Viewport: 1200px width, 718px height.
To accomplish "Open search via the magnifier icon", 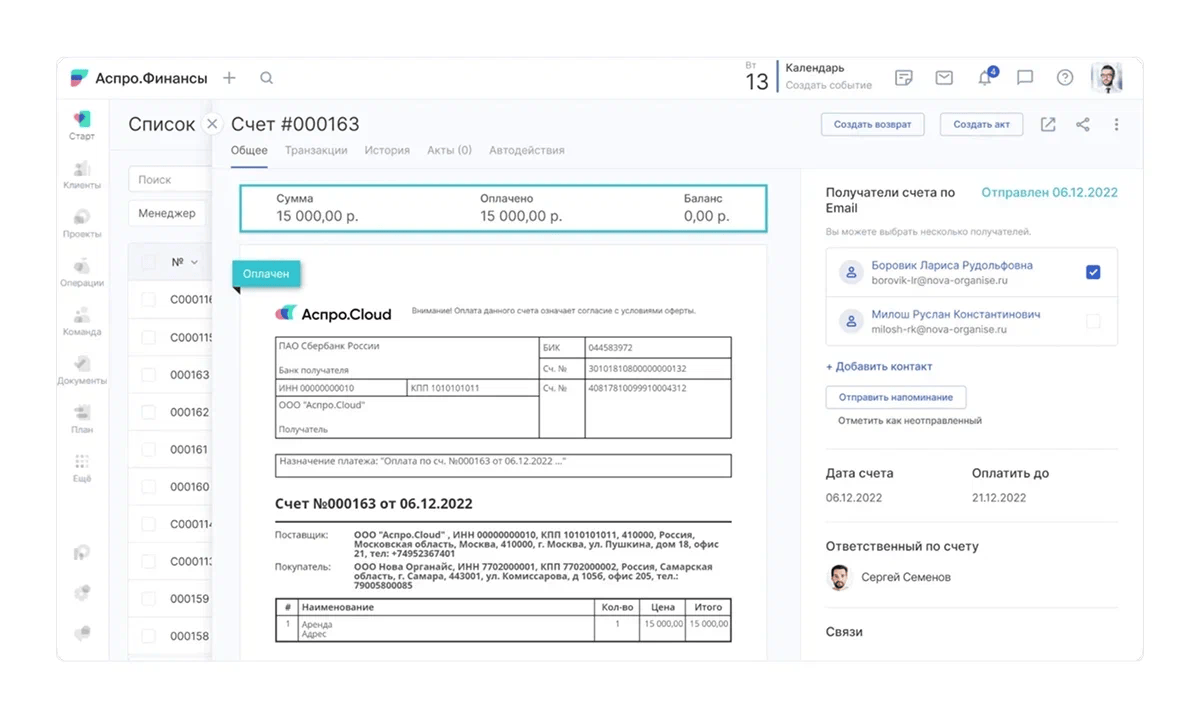I will click(x=266, y=78).
